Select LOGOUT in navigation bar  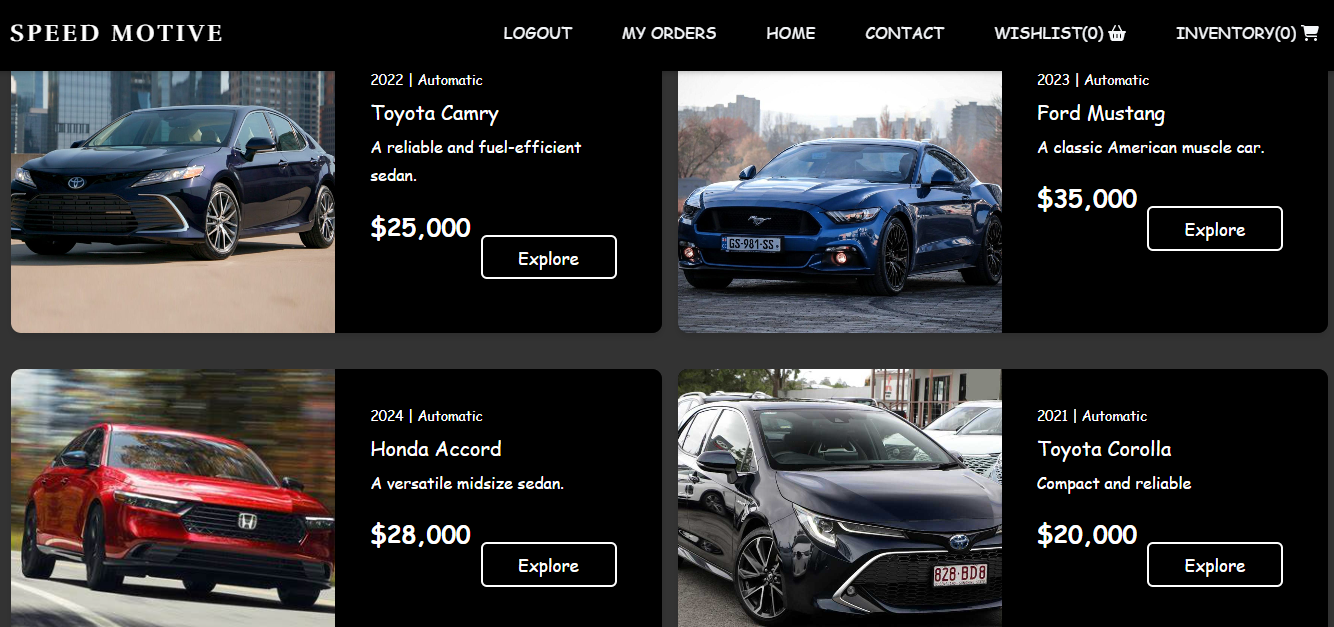point(538,33)
